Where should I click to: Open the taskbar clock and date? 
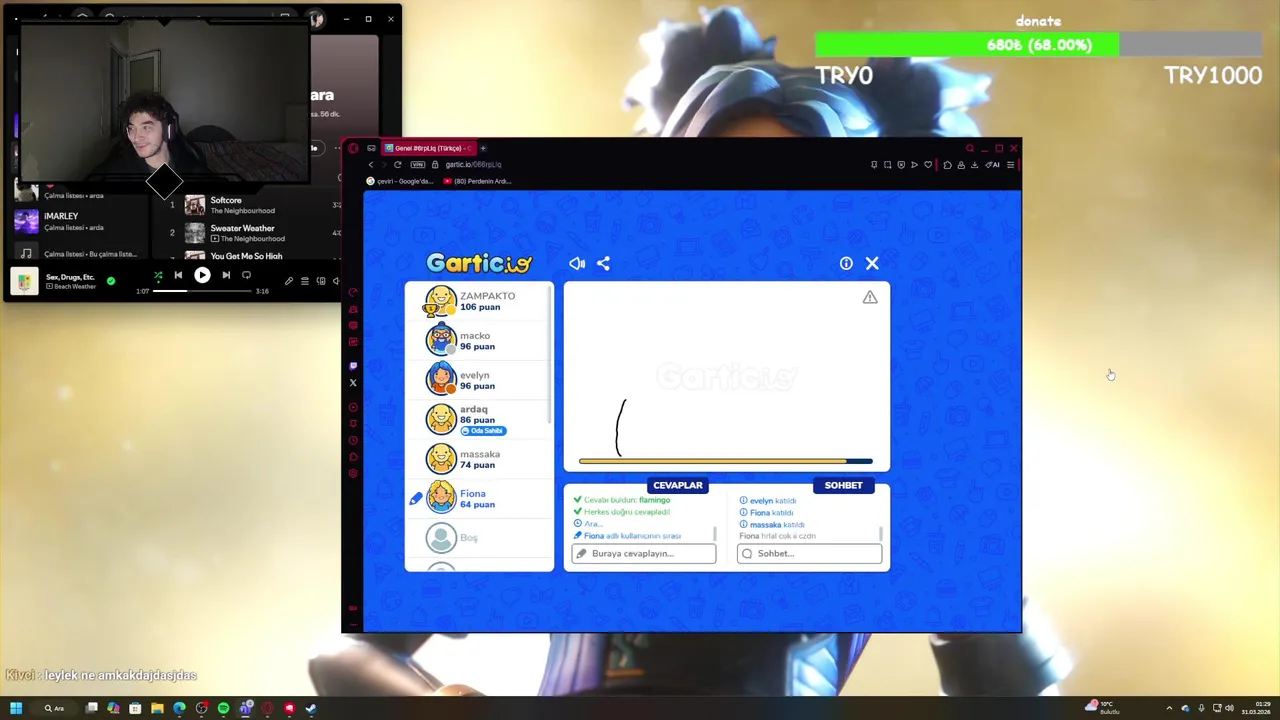click(1257, 708)
